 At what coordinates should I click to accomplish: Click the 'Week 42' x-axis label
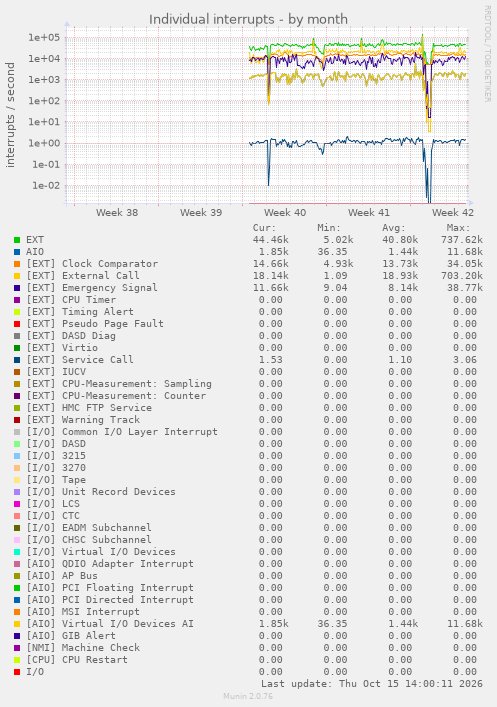click(x=453, y=212)
